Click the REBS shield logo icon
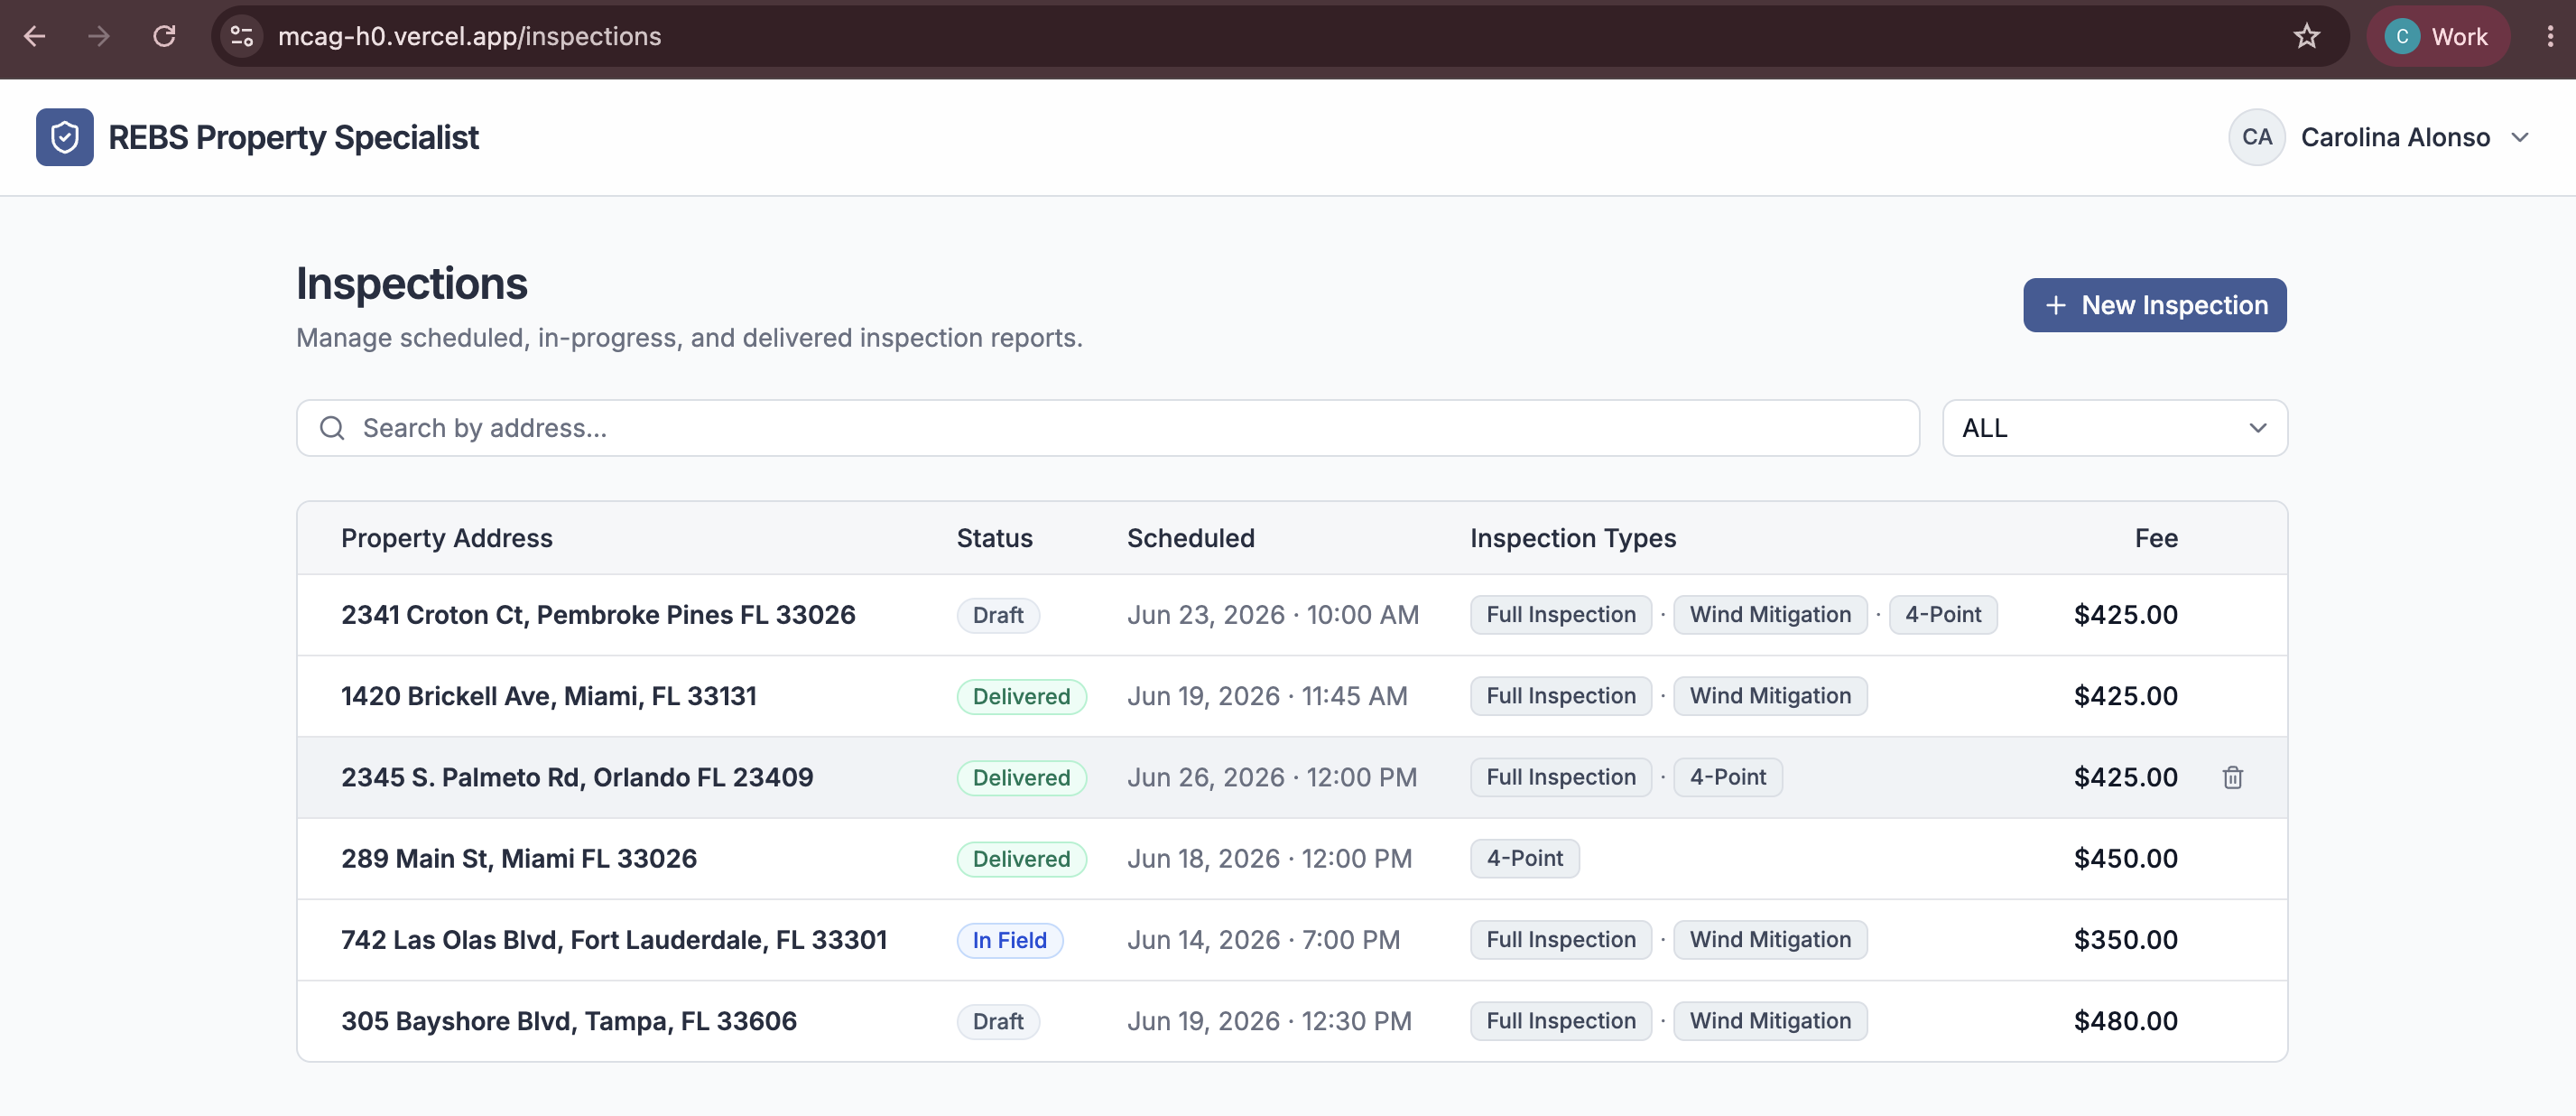The height and width of the screenshot is (1116, 2576). tap(65, 137)
